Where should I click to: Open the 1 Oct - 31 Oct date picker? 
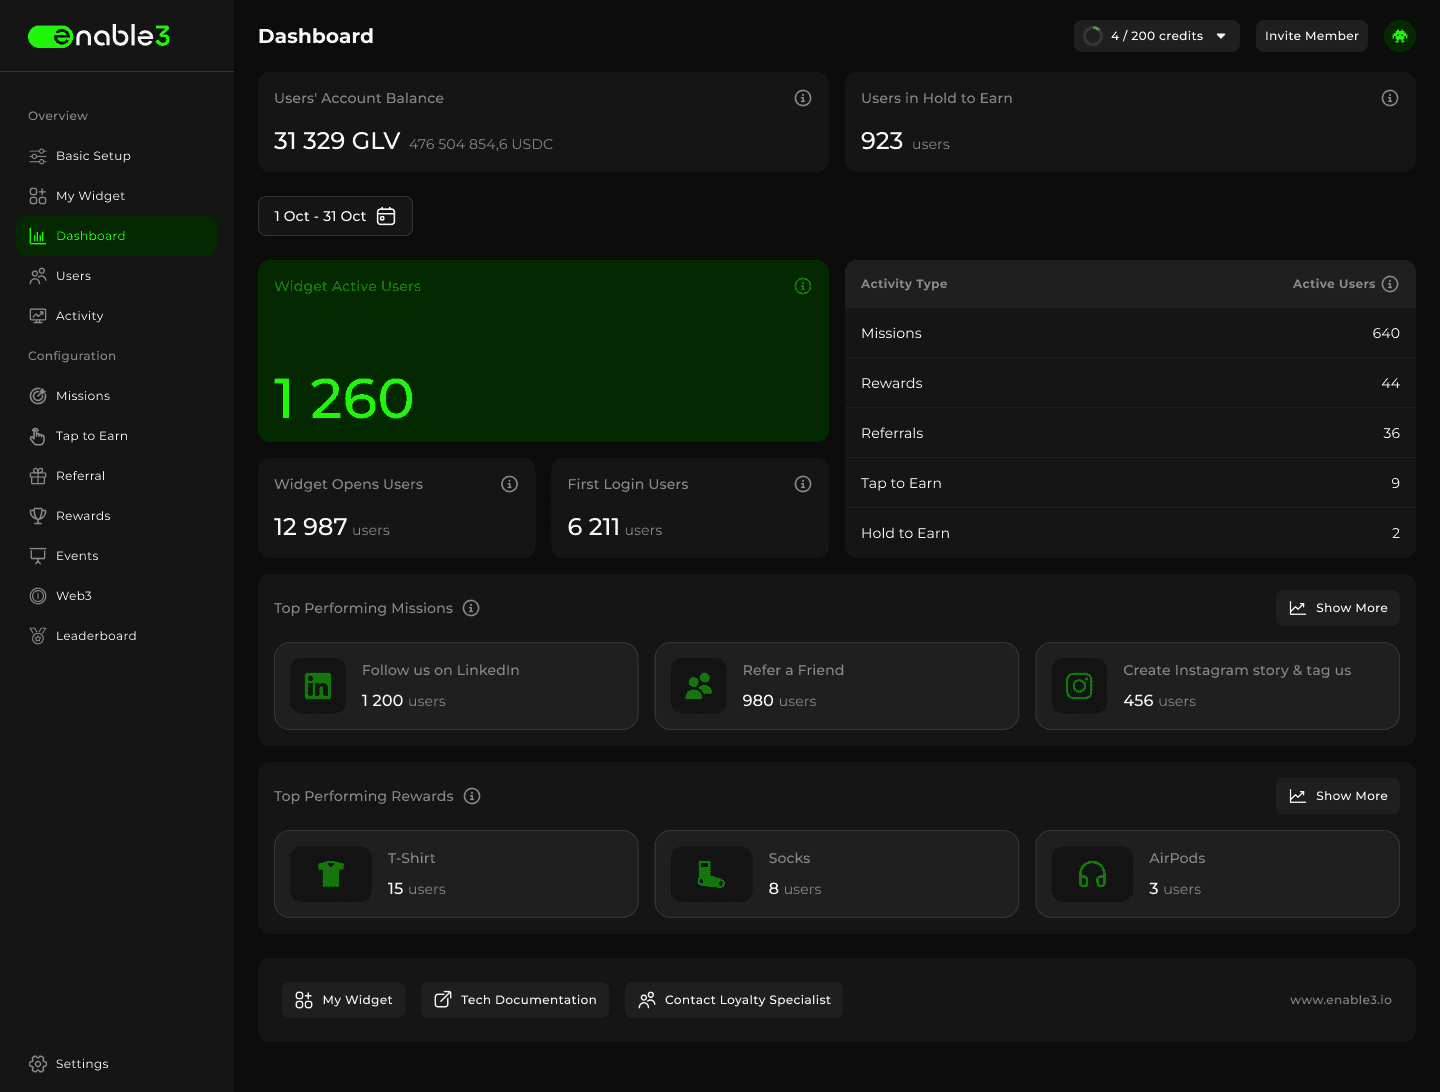(x=335, y=216)
